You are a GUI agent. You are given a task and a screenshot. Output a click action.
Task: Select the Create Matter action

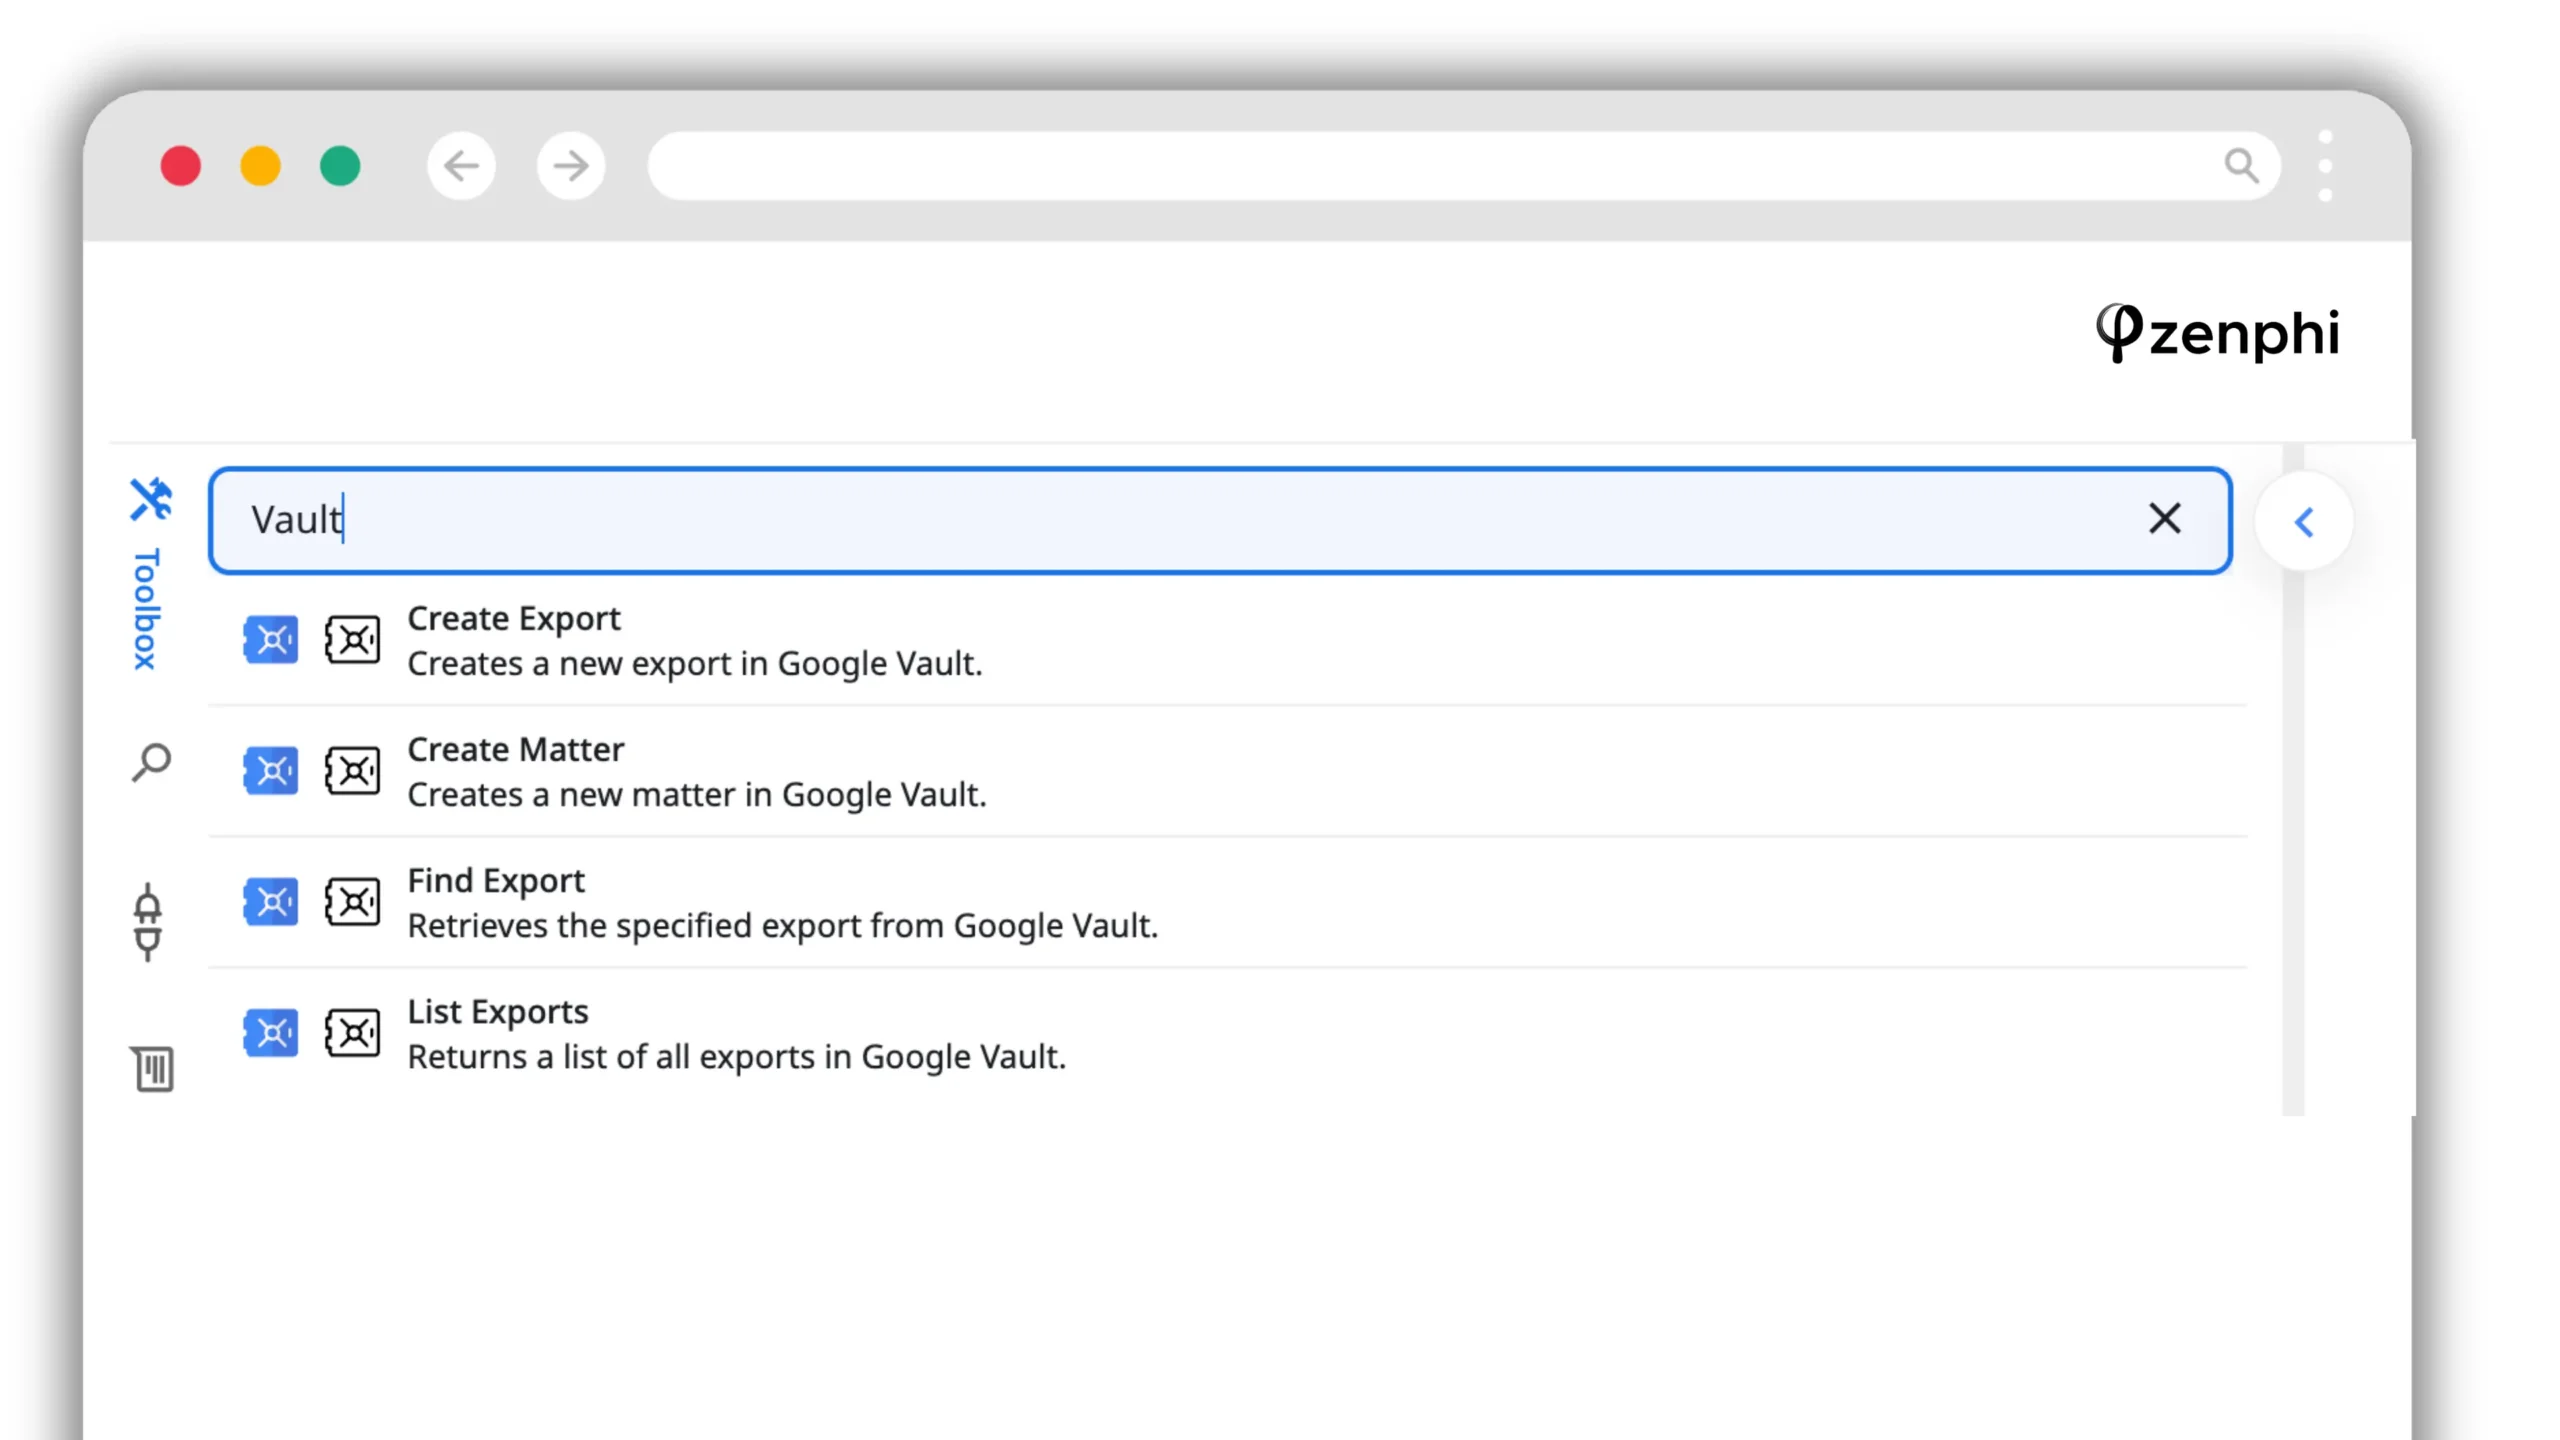[x=1227, y=771]
